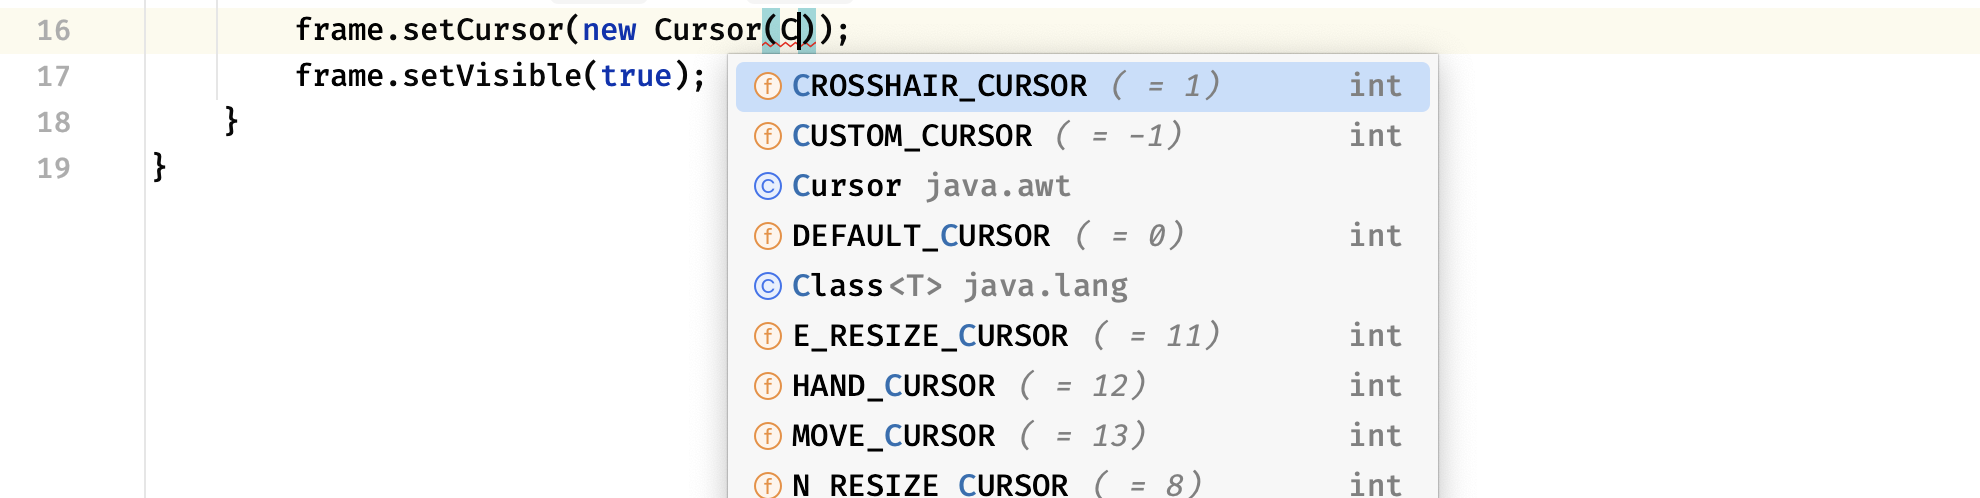The width and height of the screenshot is (1980, 498).
Task: Place caret on the setVisible(true) line
Action: (x=500, y=76)
